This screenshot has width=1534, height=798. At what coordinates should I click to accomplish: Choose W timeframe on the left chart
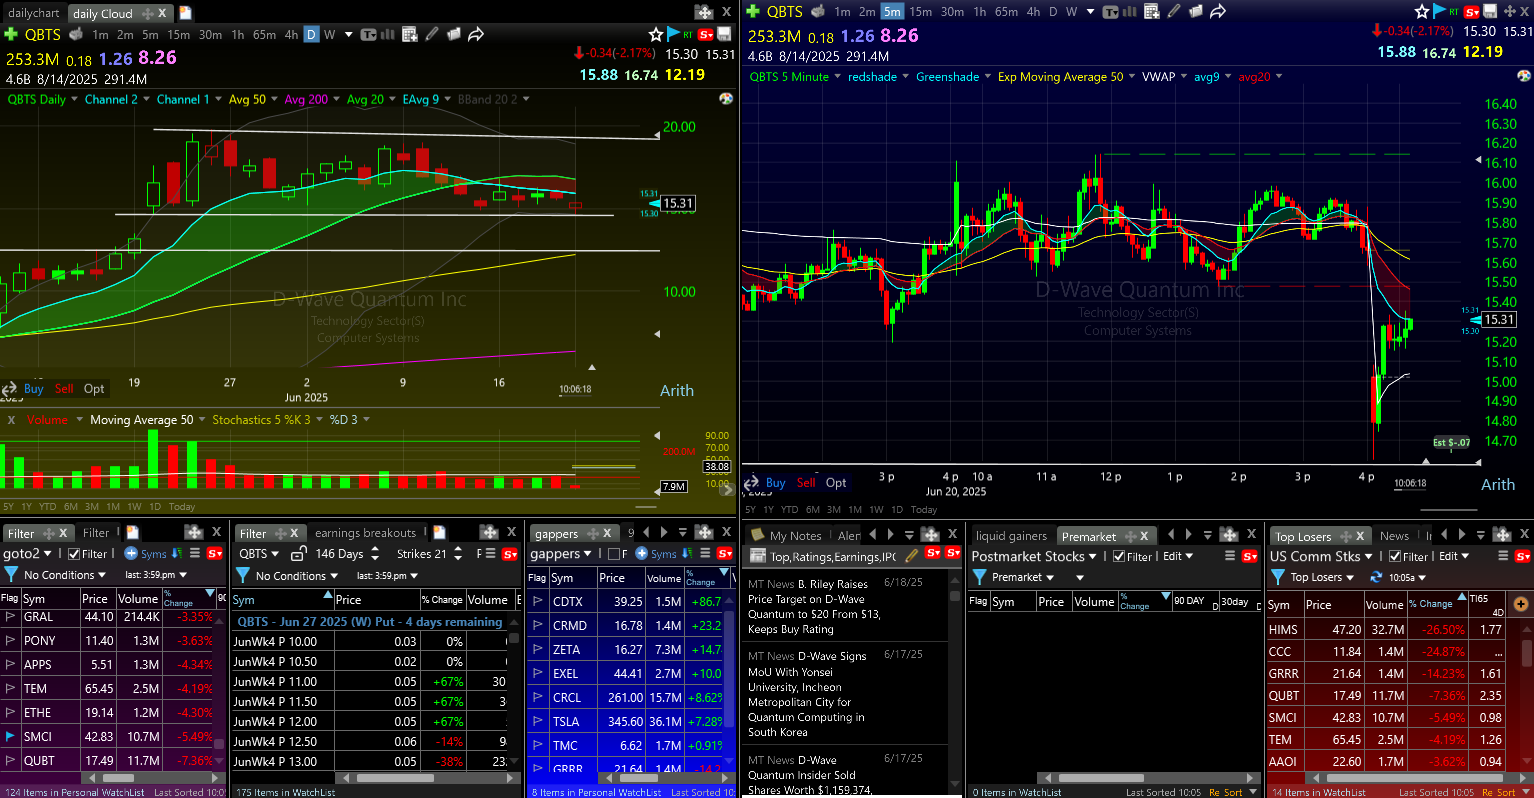pos(329,34)
